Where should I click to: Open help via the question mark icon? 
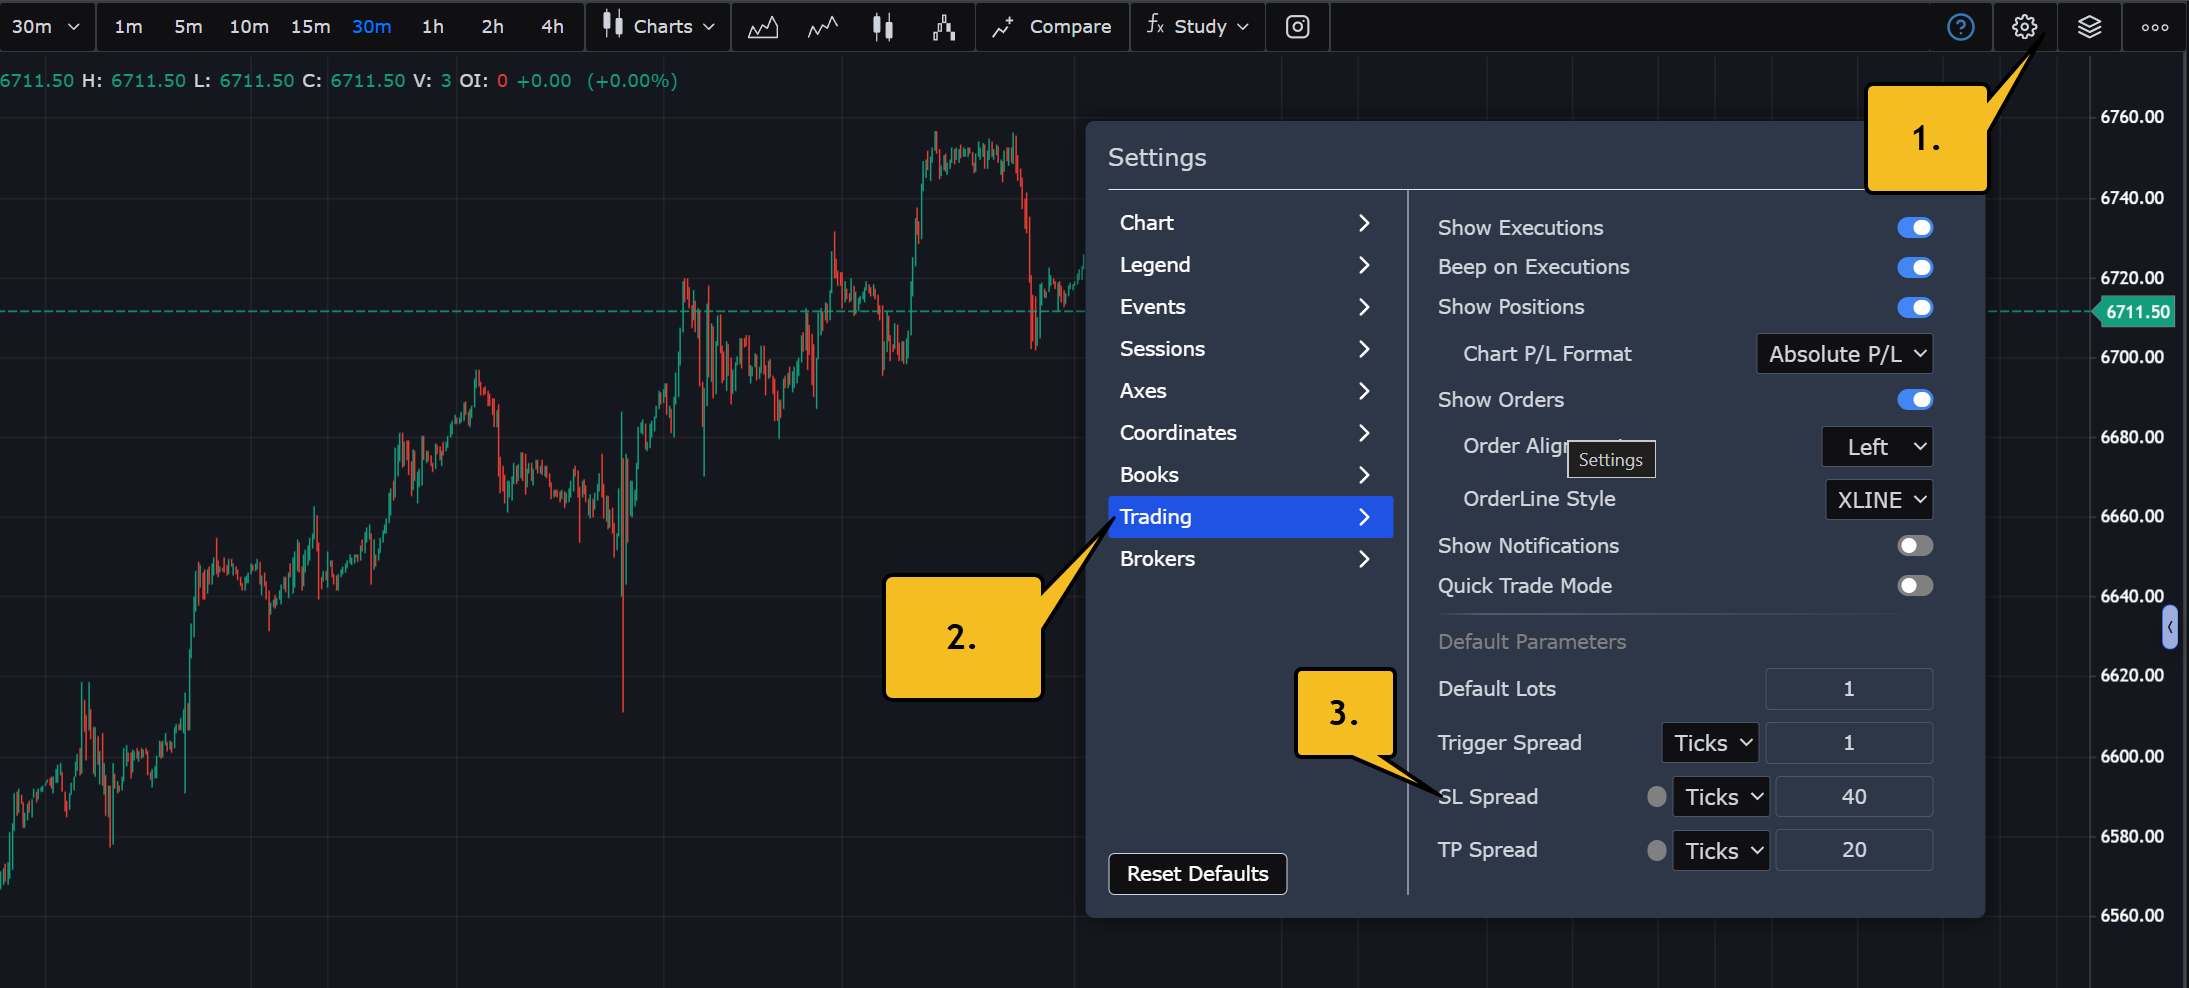pyautogui.click(x=1960, y=27)
